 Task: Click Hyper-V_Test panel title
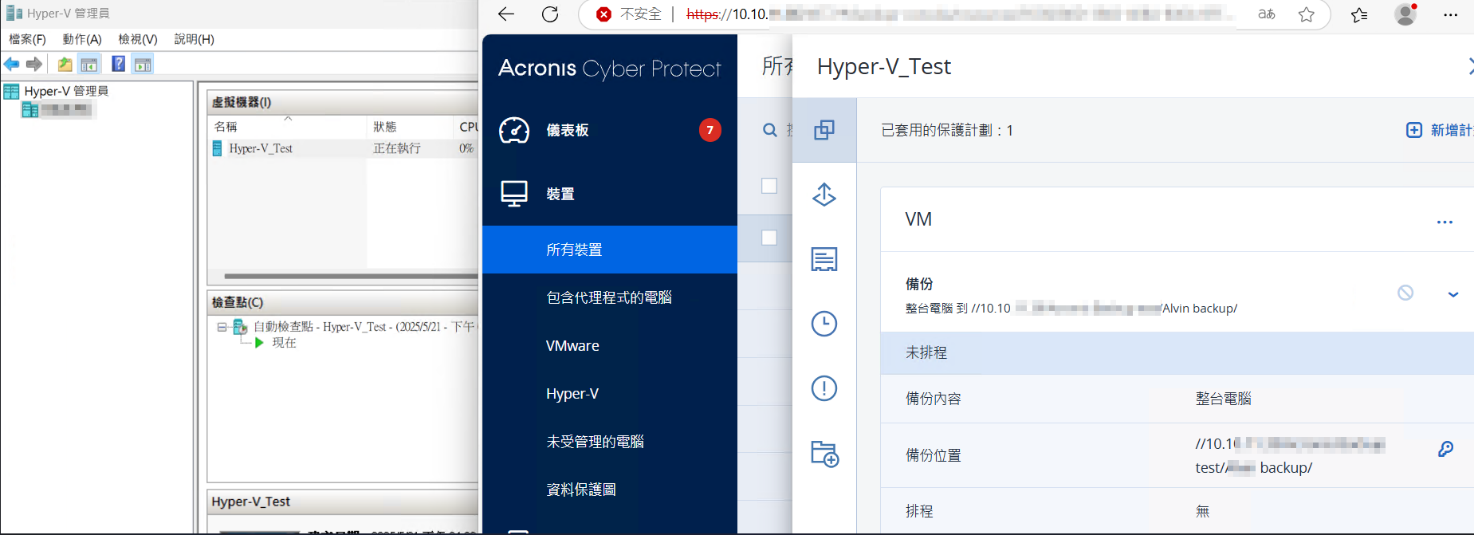884,67
